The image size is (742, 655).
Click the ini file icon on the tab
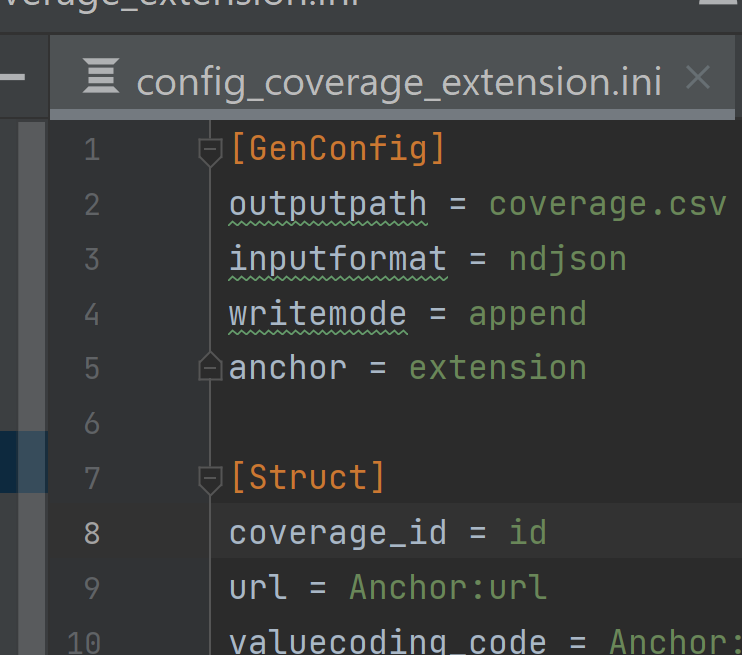tap(101, 76)
